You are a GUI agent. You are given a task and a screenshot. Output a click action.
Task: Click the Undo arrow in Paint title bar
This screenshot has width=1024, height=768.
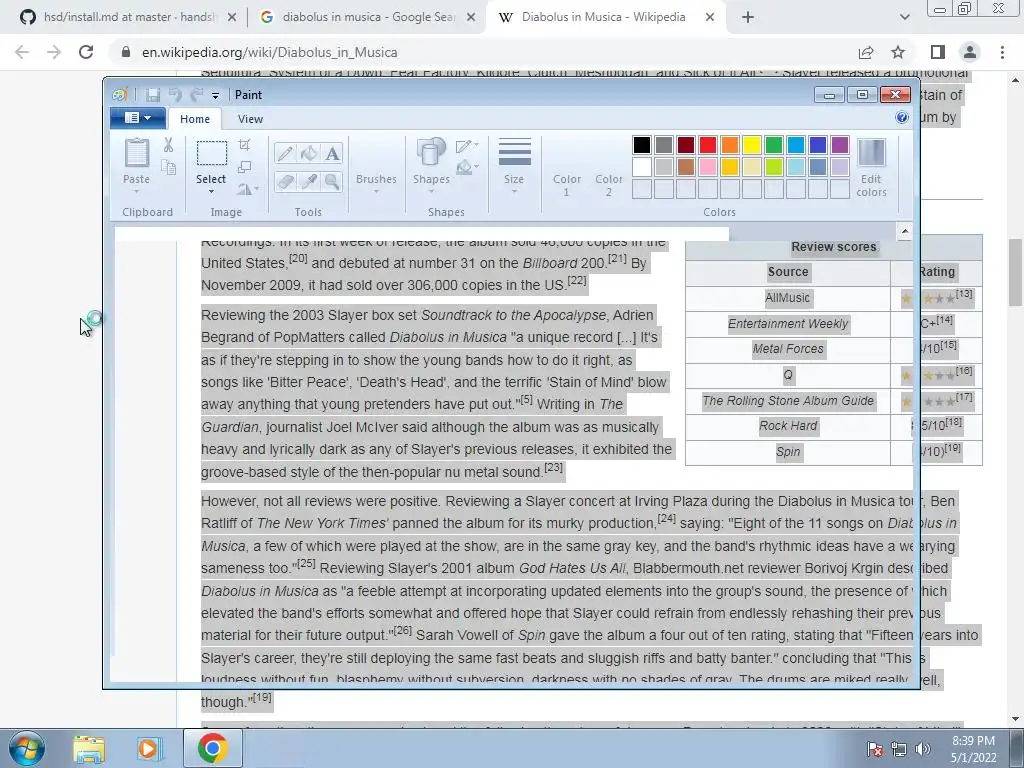click(175, 95)
